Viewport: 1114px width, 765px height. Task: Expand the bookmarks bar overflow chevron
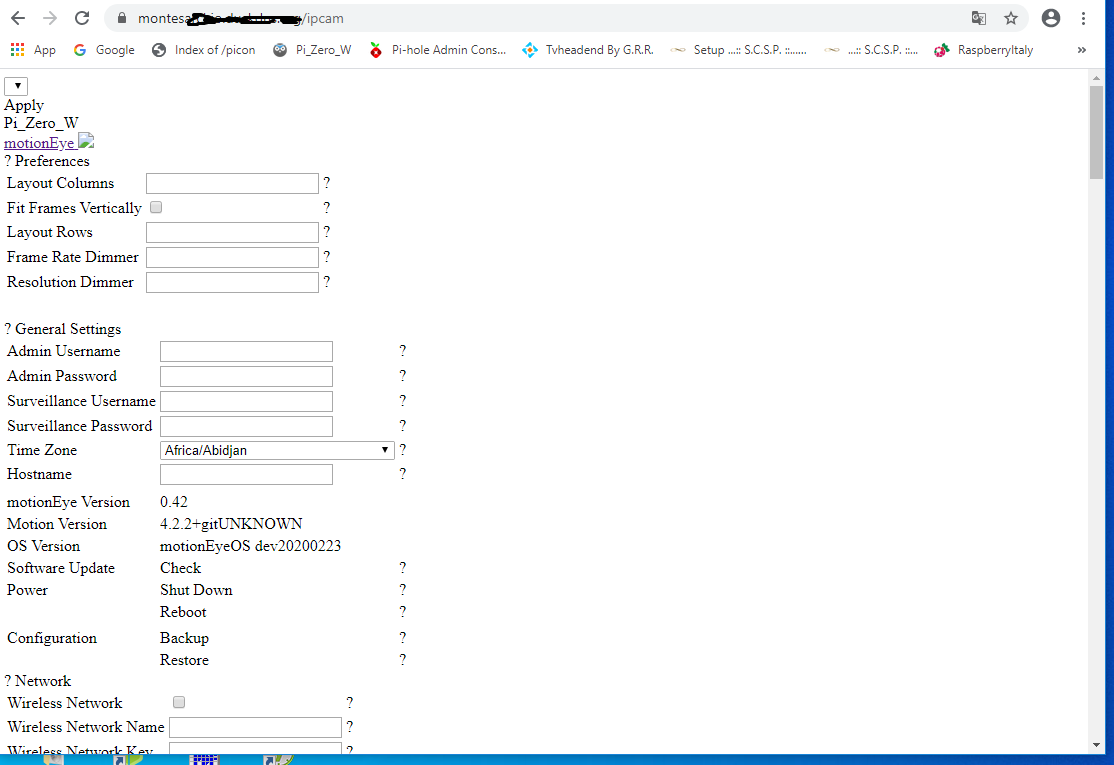pyautogui.click(x=1083, y=49)
